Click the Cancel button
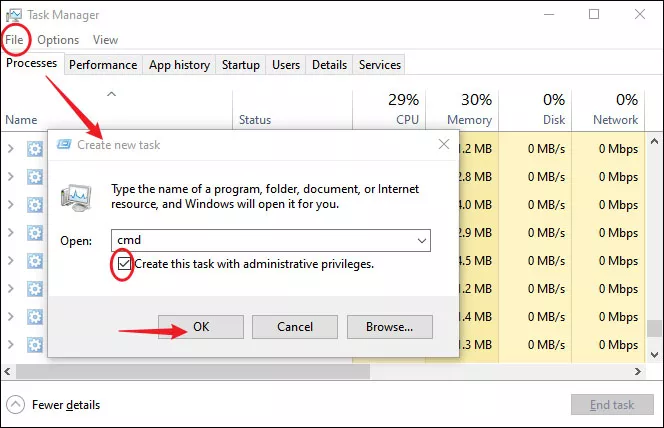This screenshot has width=664, height=428. point(295,327)
